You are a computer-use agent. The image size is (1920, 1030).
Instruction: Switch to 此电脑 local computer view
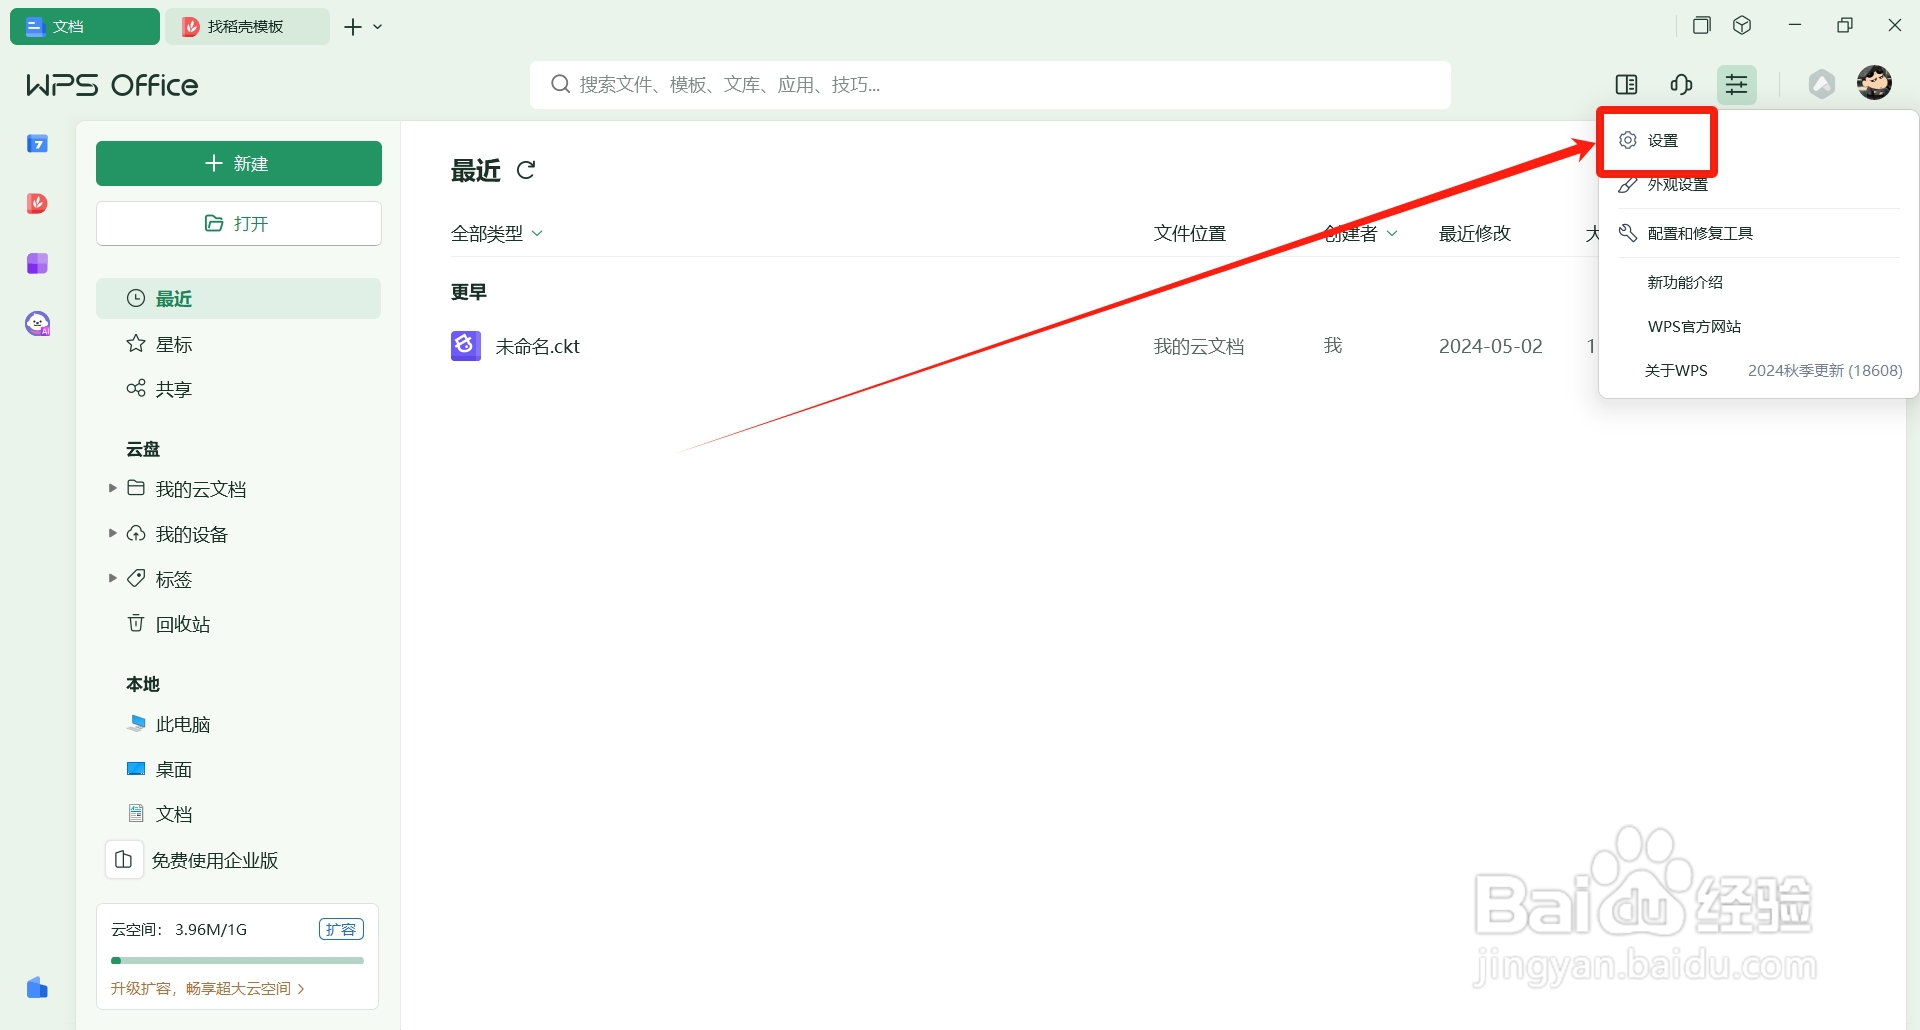(x=183, y=724)
